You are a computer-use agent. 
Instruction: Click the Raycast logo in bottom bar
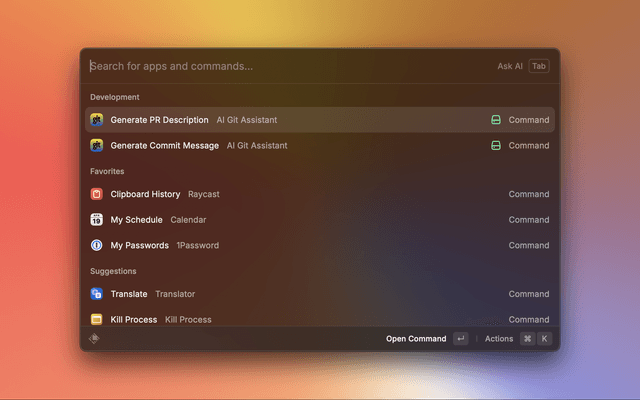[x=94, y=339]
